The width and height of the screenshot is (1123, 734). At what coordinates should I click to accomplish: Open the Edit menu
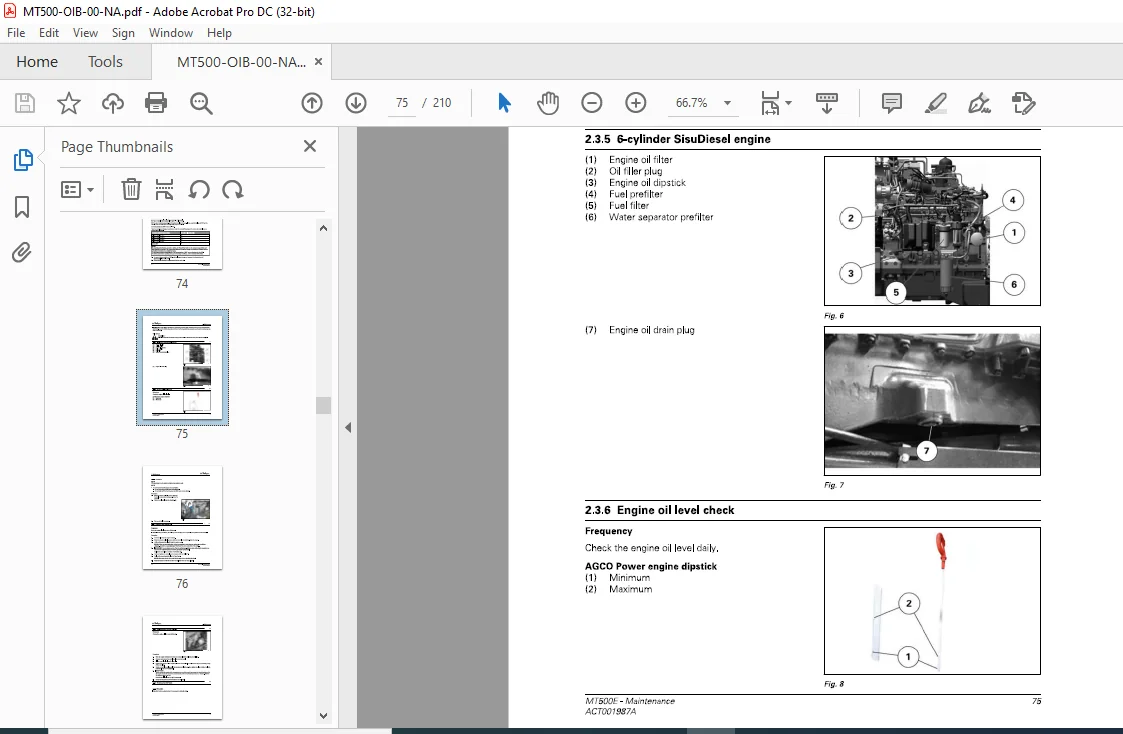49,33
